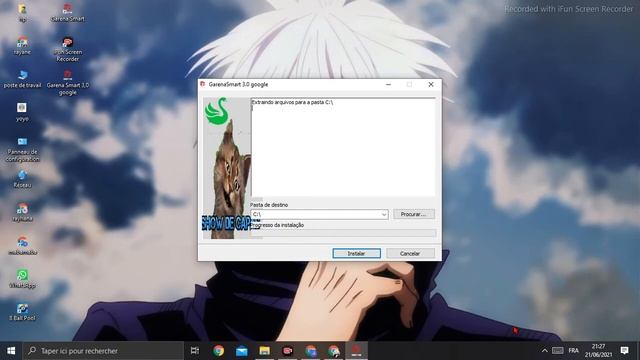Open File Explorer from the taskbar
The image size is (640, 360).
264,351
